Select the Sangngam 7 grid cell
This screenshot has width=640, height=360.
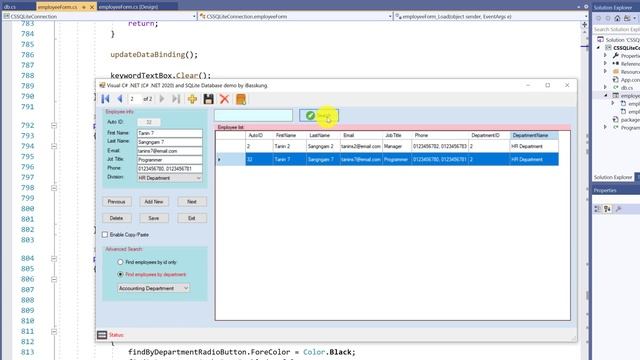point(323,159)
